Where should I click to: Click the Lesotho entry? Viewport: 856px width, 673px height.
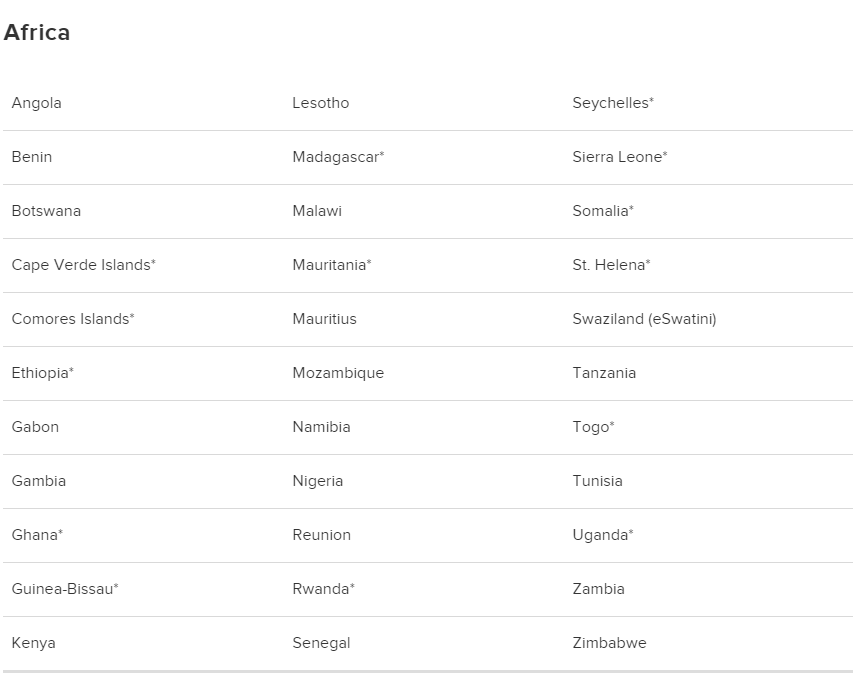click(320, 103)
